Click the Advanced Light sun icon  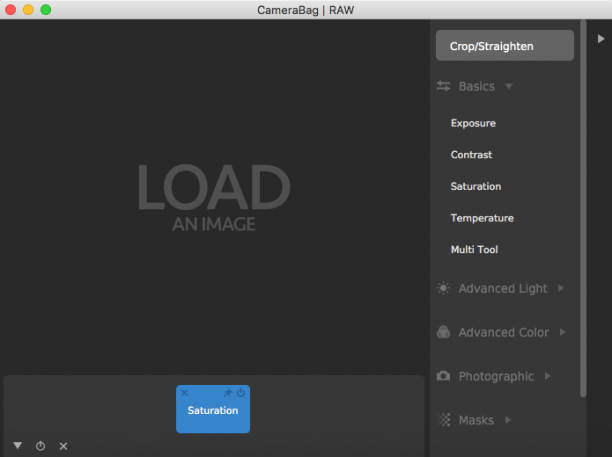[x=443, y=288]
